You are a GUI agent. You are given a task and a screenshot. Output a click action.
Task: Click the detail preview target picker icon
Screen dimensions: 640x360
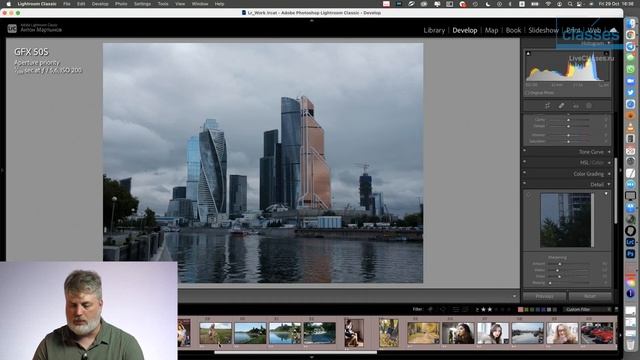(529, 195)
